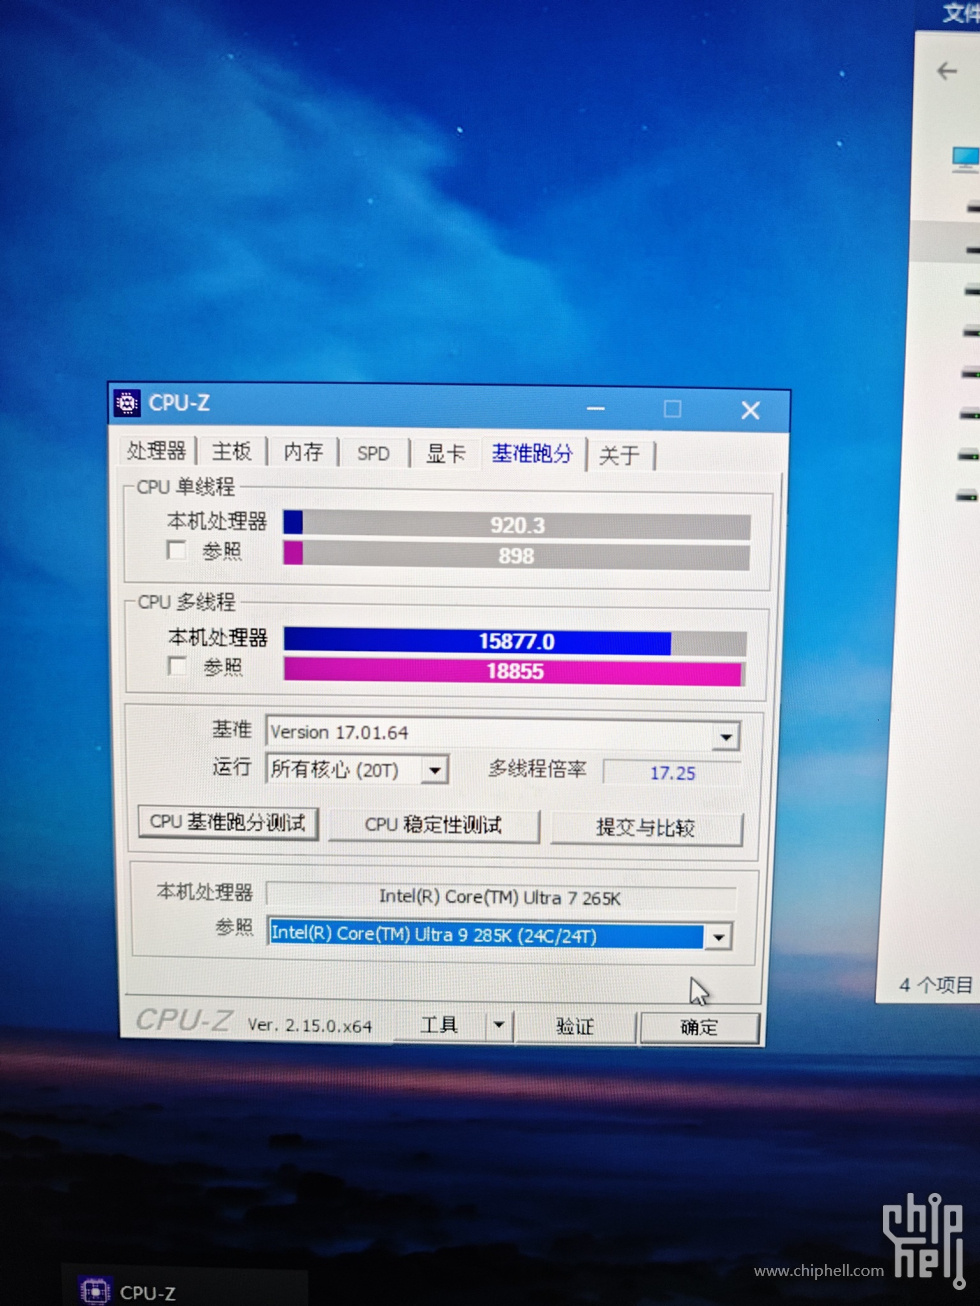Screen dimensions: 980x1306
Task: Run the CPU 稳定性测试 button
Action: (433, 825)
